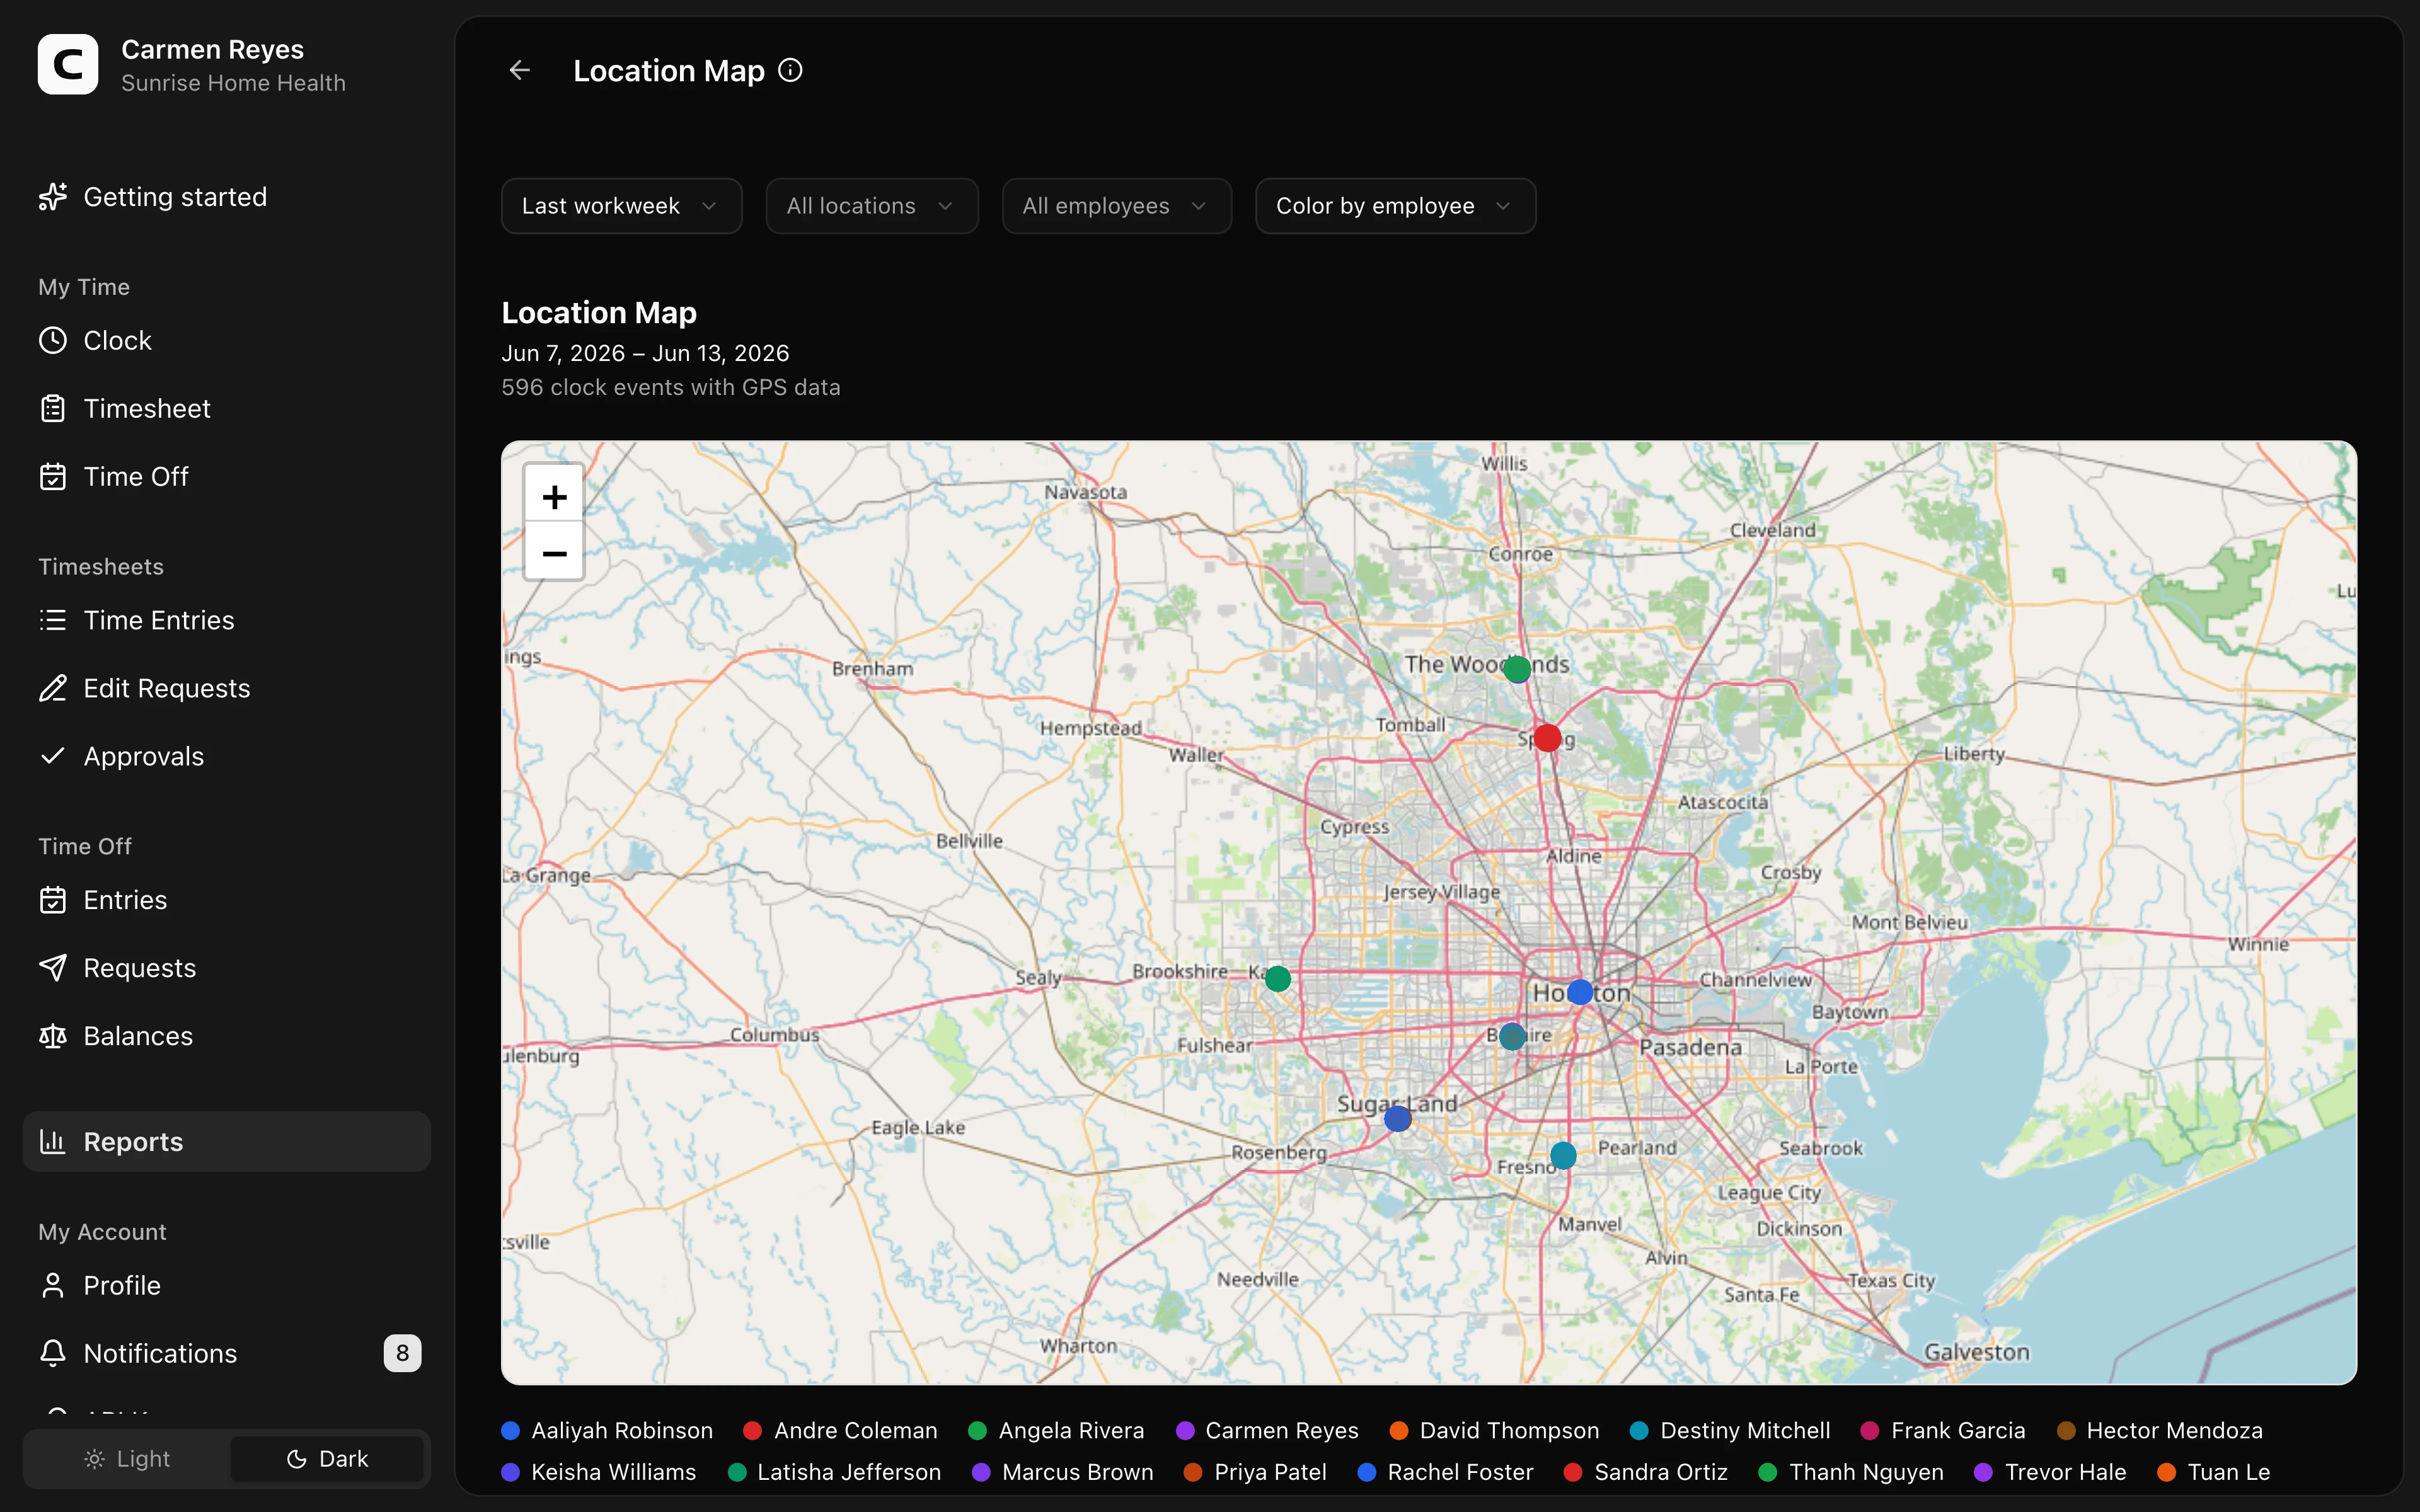Switch to Dark theme
The height and width of the screenshot is (1512, 2420).
click(x=327, y=1459)
